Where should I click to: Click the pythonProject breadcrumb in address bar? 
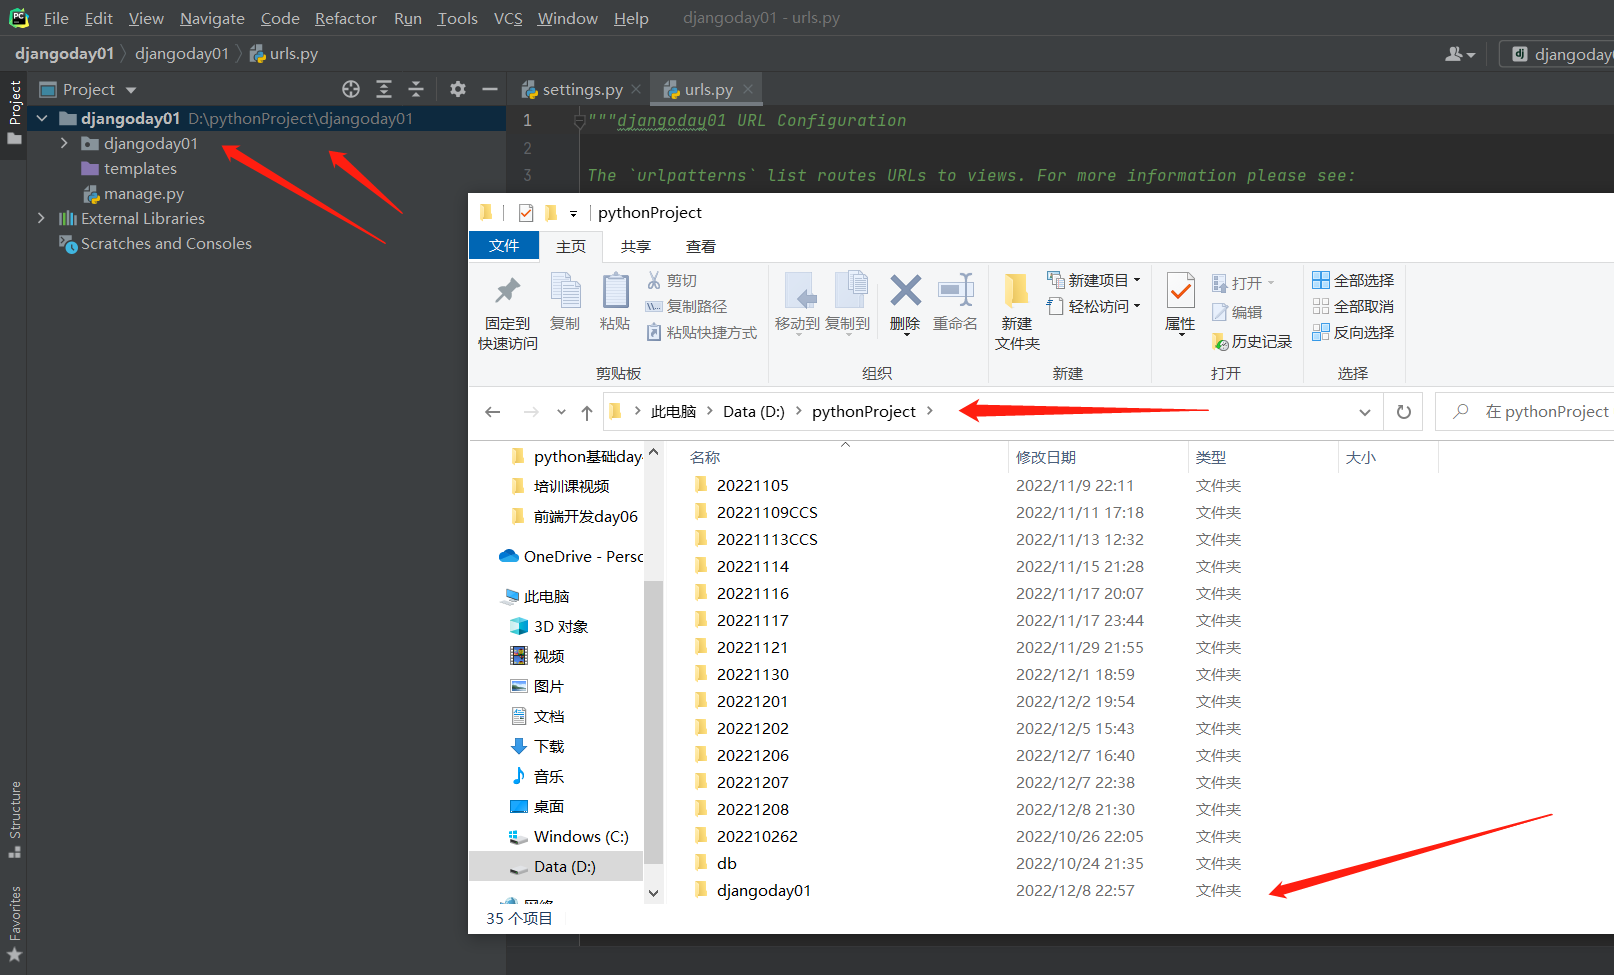coord(864,412)
